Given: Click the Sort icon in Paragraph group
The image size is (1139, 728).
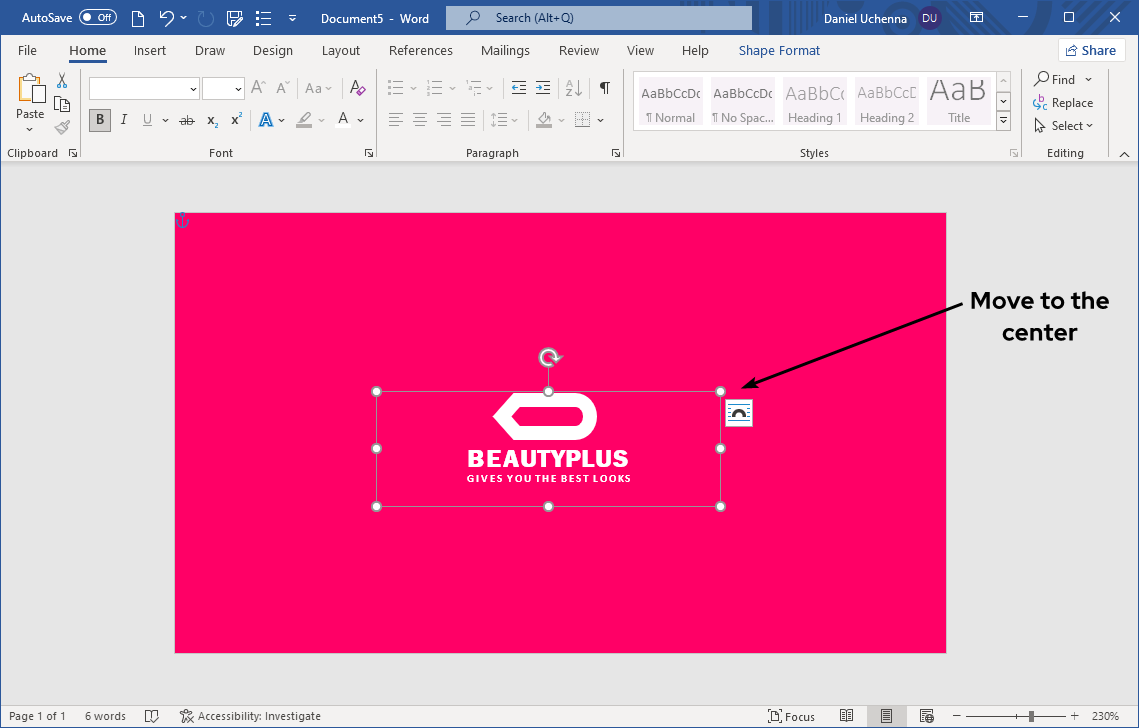Looking at the screenshot, I should (573, 88).
